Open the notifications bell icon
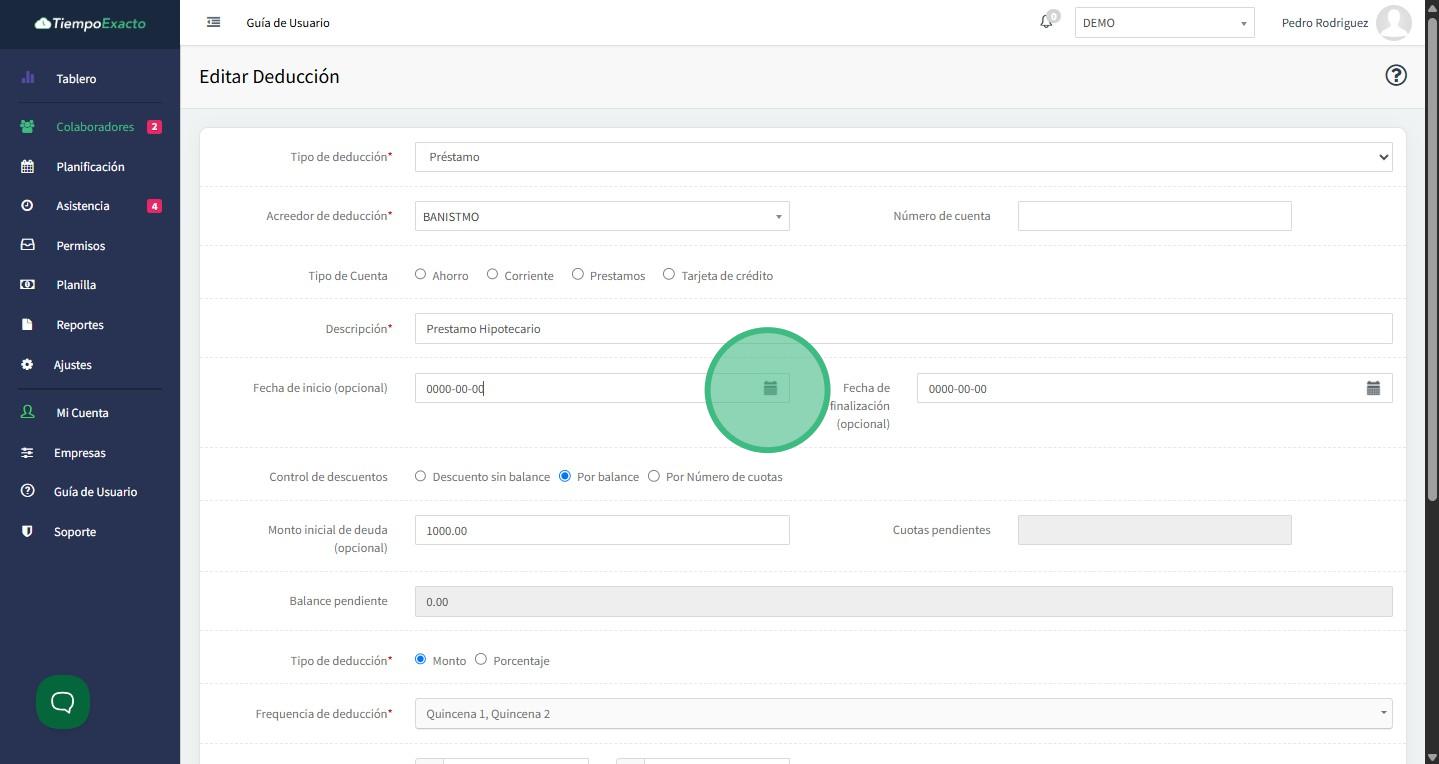The height and width of the screenshot is (764, 1439). pos(1046,21)
